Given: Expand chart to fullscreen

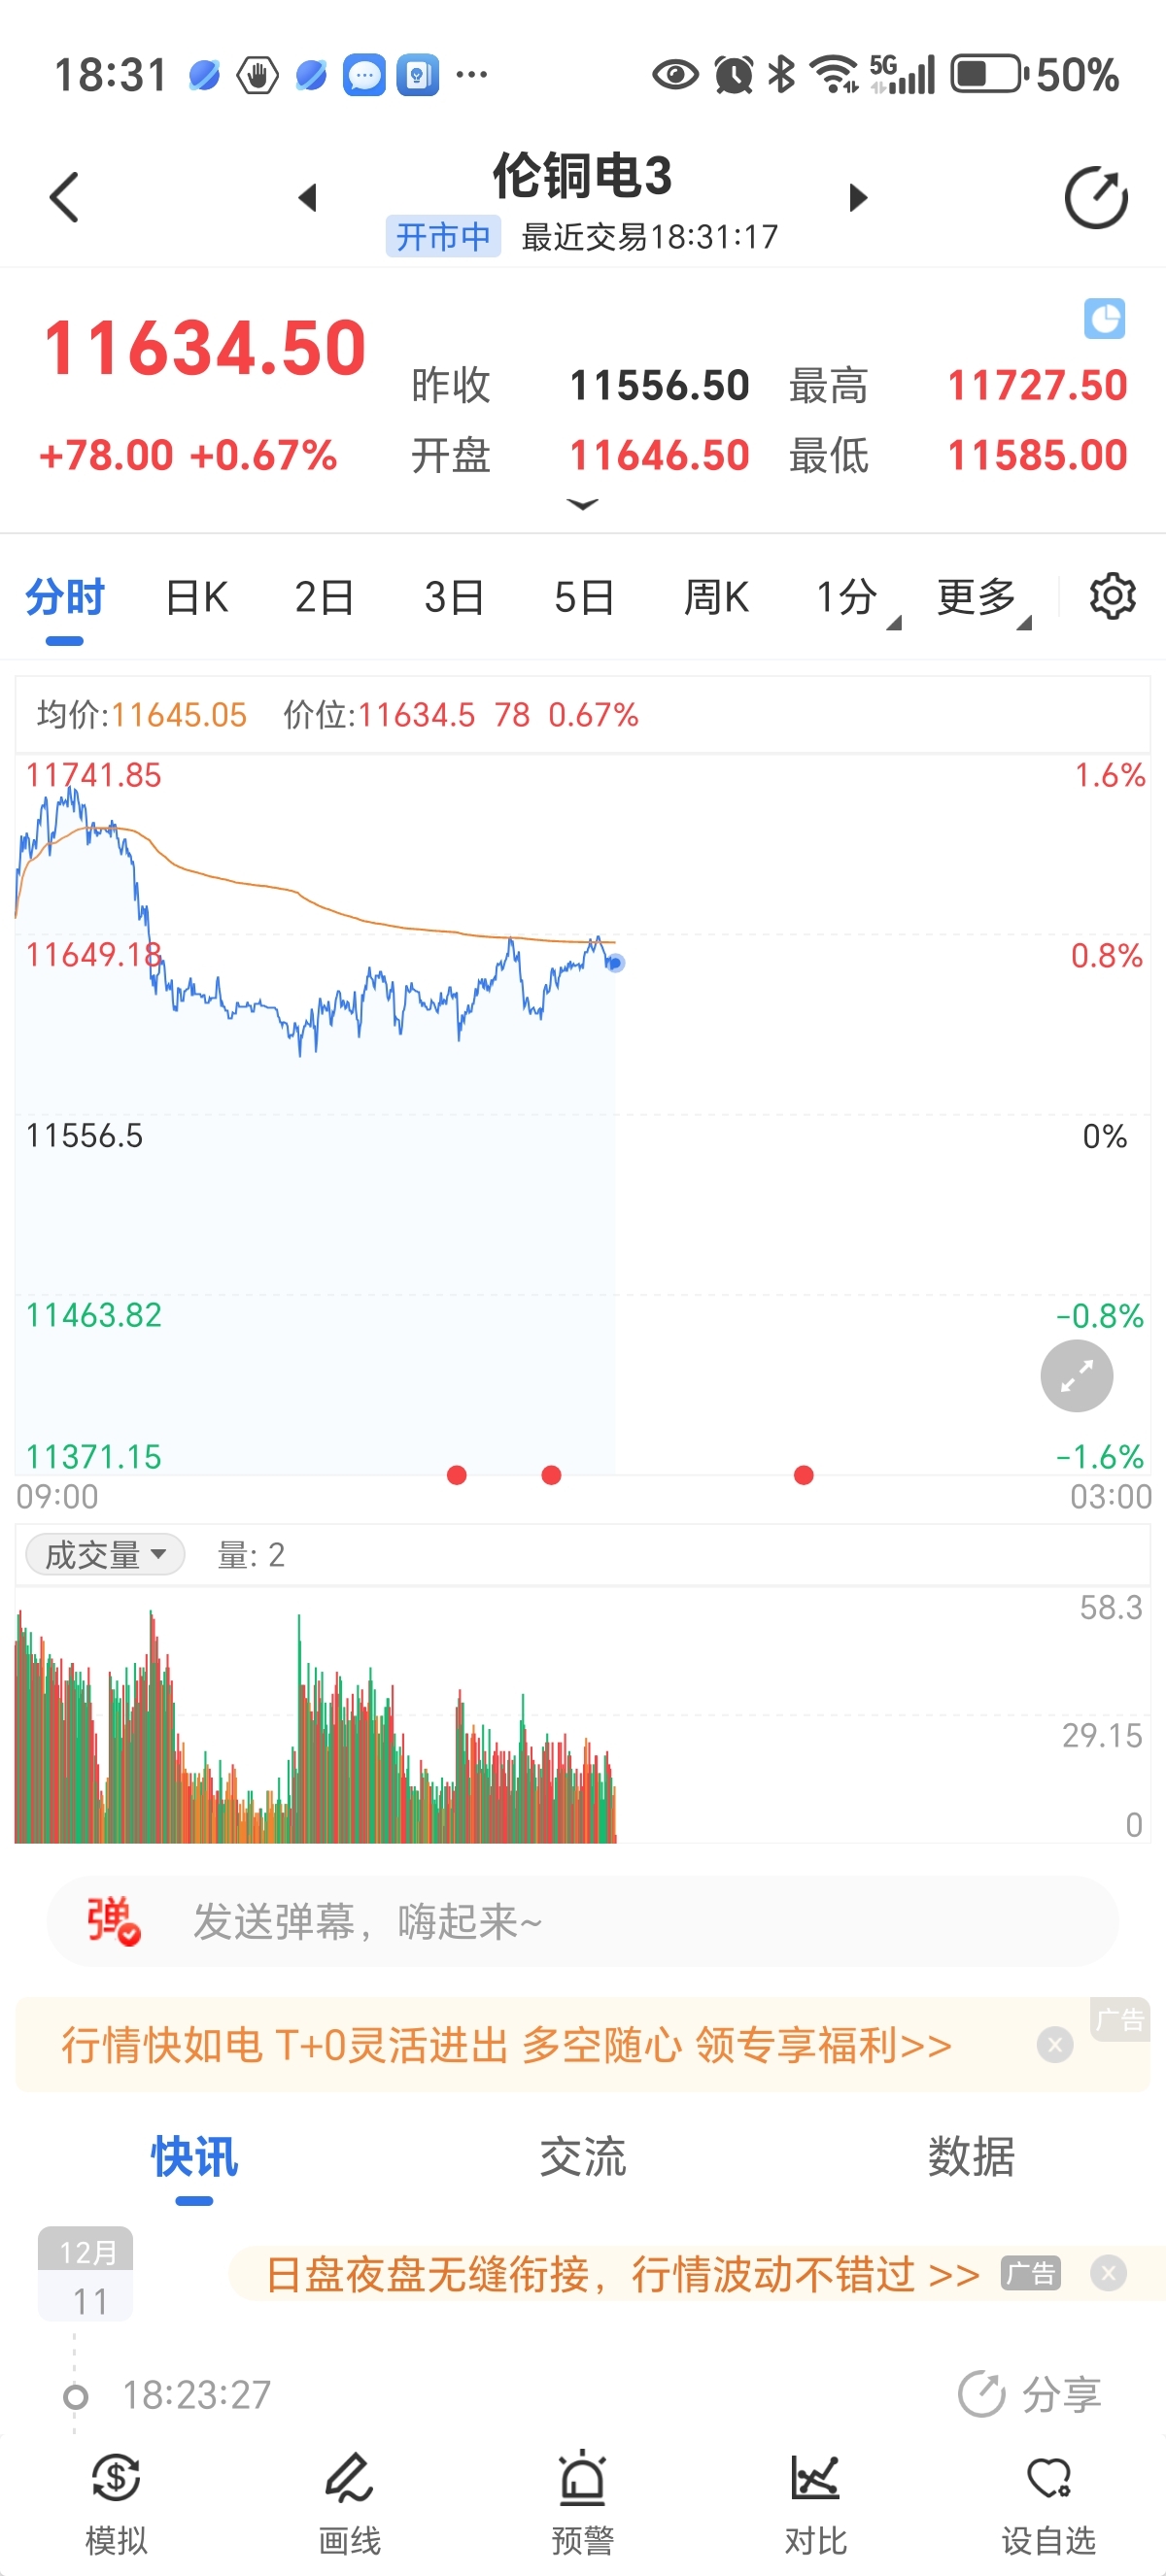Looking at the screenshot, I should click(x=1076, y=1377).
